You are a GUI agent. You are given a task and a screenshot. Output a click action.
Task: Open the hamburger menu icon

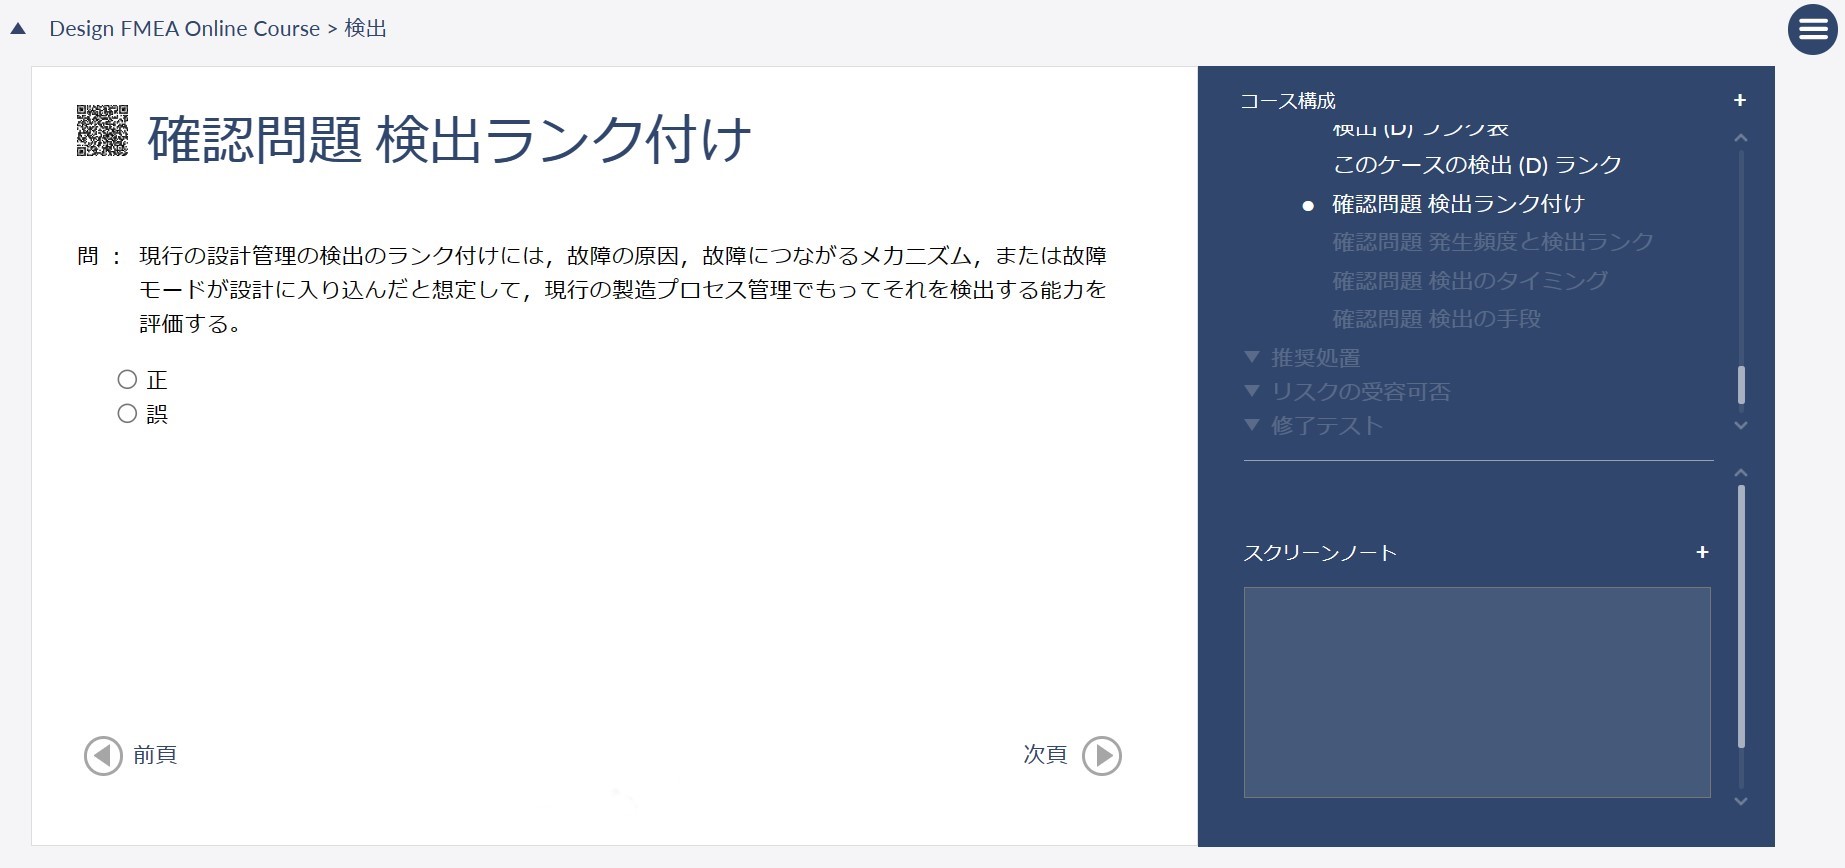[1812, 30]
